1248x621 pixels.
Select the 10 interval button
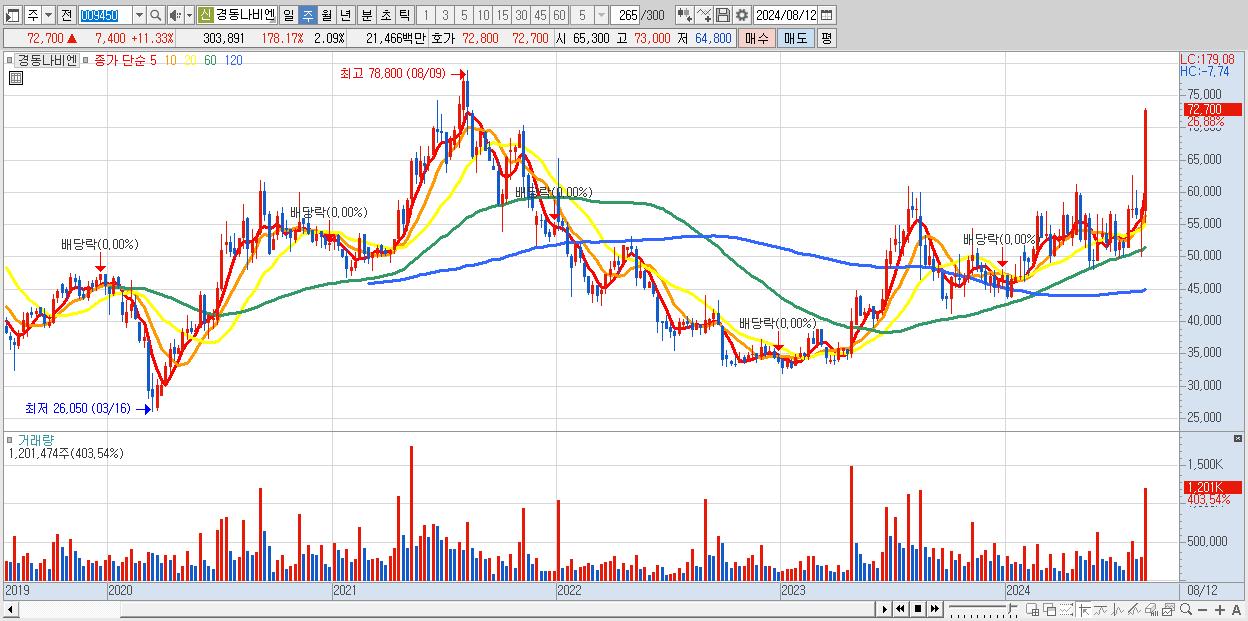pyautogui.click(x=483, y=15)
